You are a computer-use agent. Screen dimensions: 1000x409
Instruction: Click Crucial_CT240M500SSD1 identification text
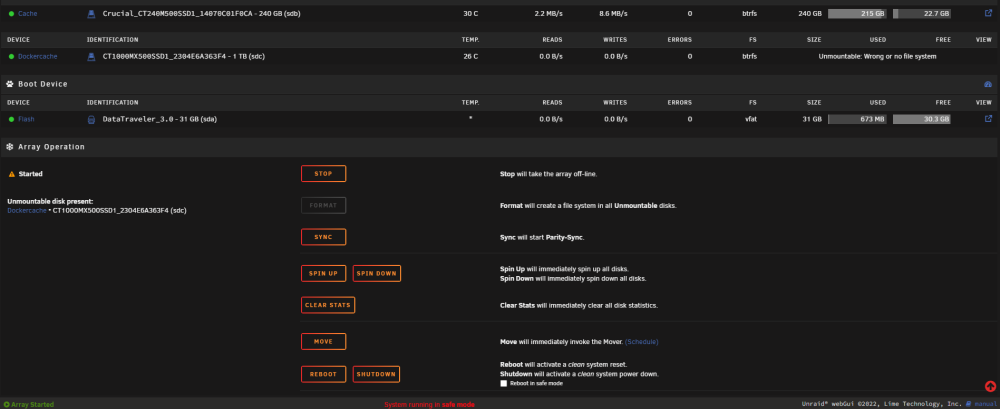coord(202,13)
